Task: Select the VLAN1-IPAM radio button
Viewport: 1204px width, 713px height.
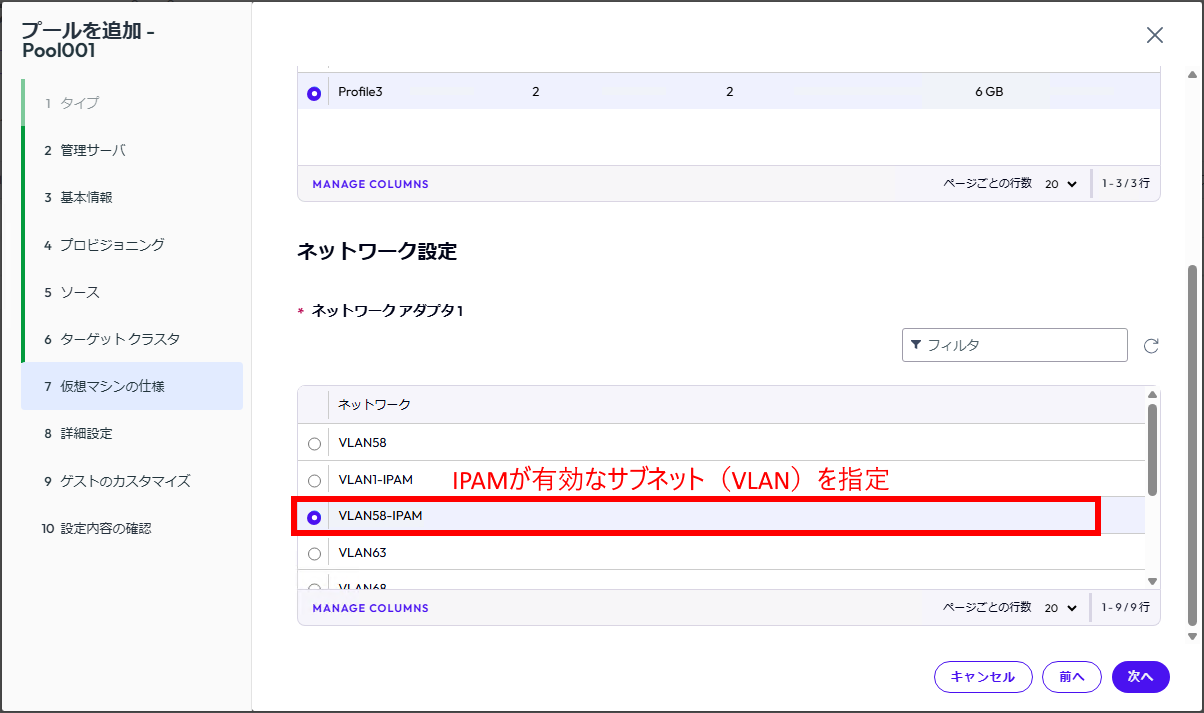Action: click(x=315, y=480)
